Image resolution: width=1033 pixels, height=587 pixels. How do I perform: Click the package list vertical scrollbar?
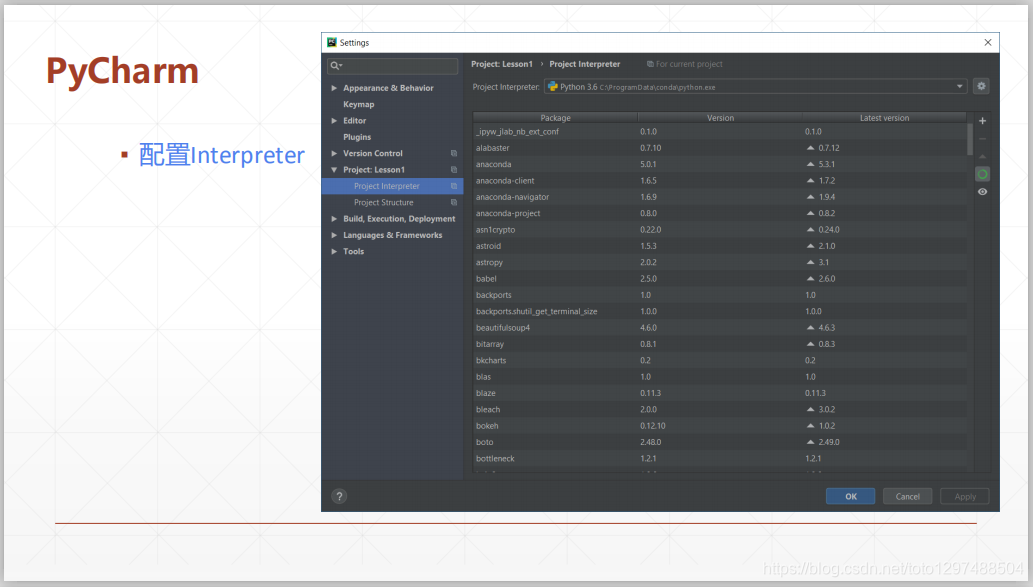click(x=970, y=140)
